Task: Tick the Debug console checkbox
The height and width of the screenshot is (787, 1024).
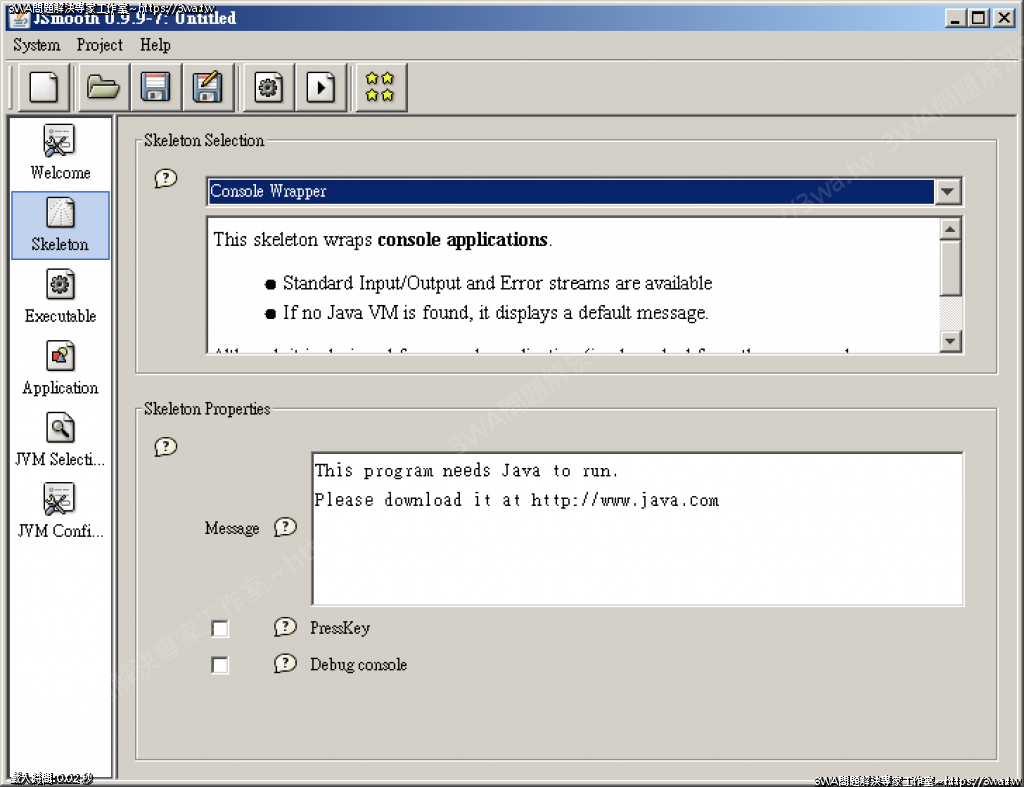Action: coord(220,665)
